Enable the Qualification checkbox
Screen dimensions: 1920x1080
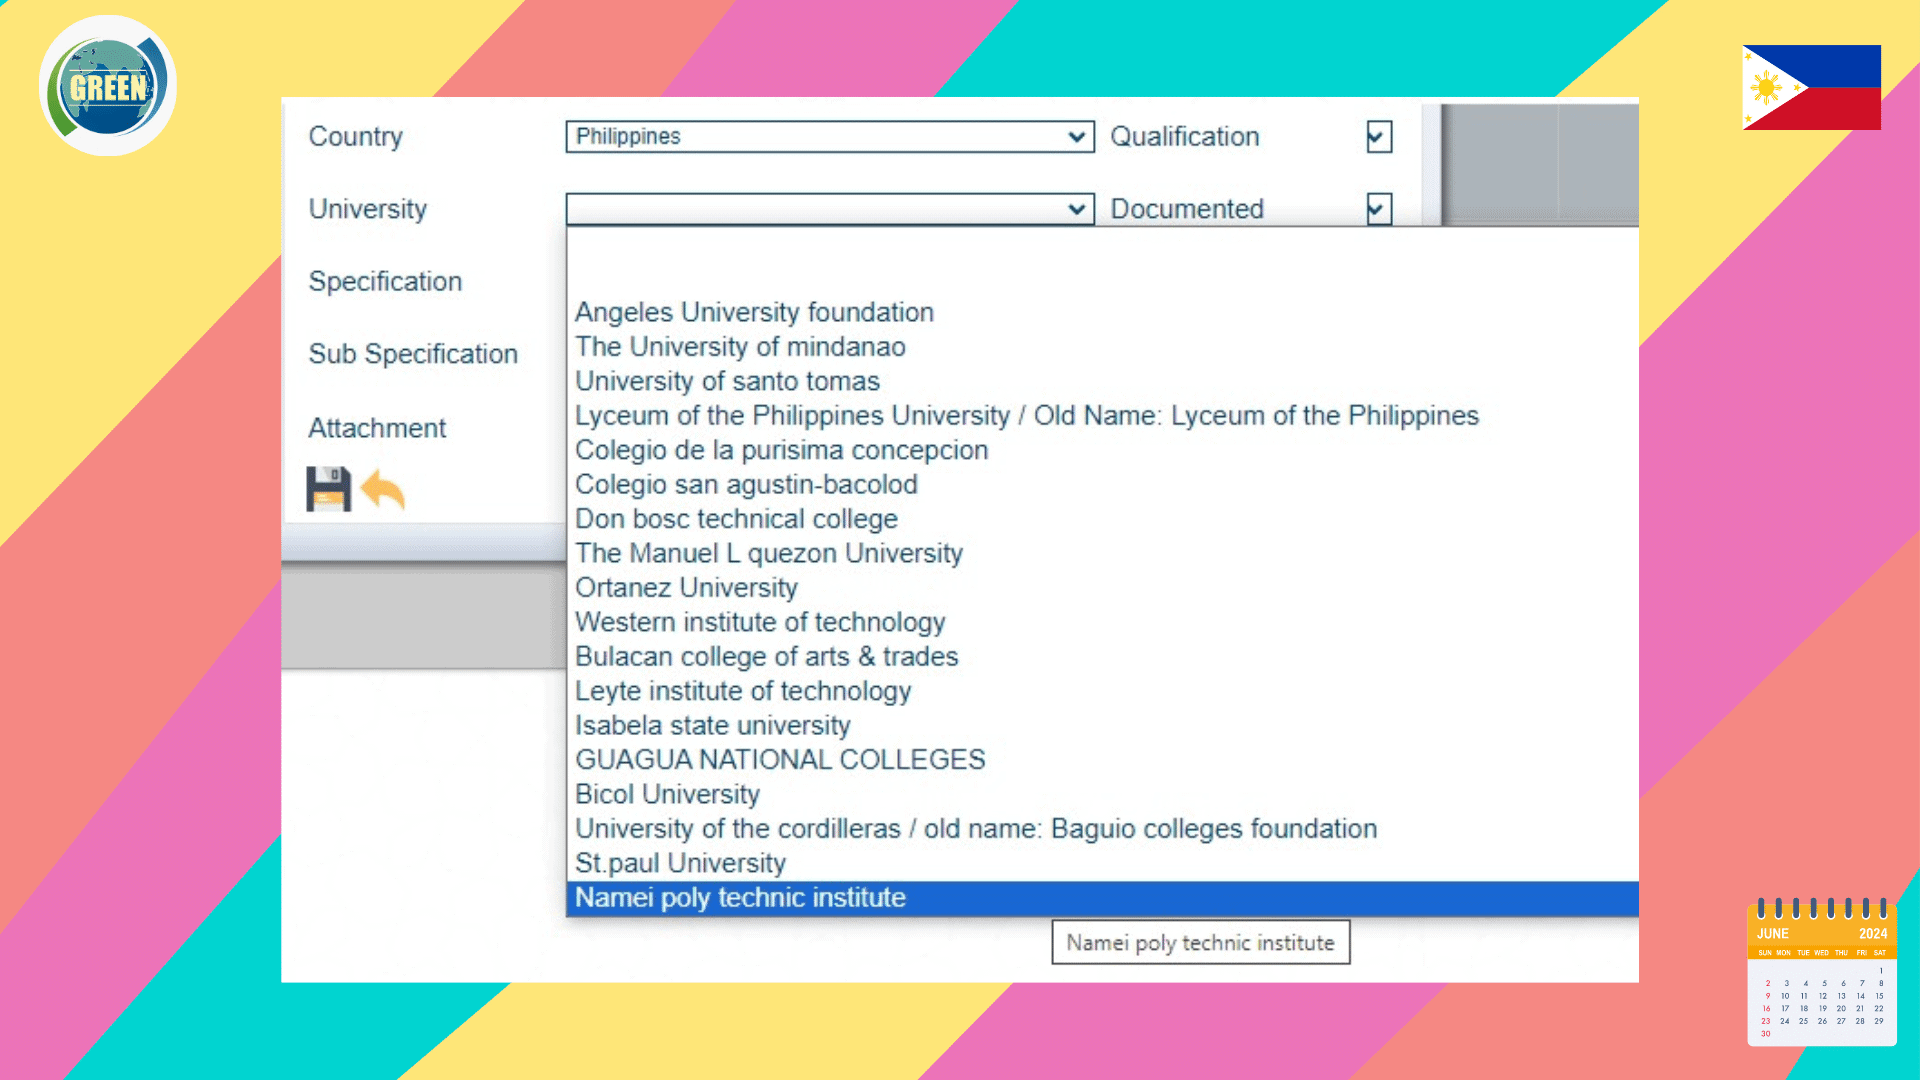[1378, 137]
